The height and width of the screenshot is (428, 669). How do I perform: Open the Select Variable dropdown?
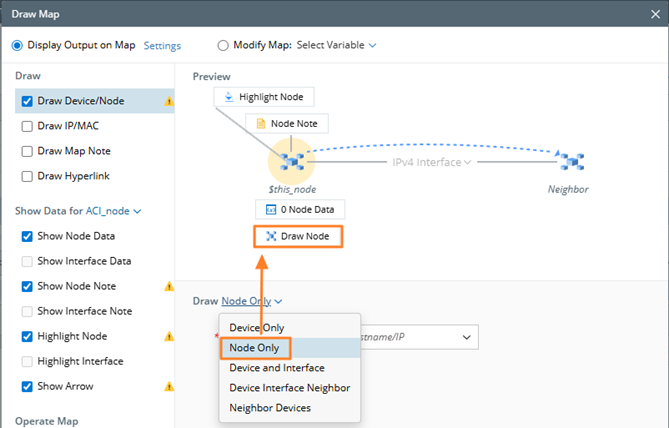pyautogui.click(x=336, y=45)
